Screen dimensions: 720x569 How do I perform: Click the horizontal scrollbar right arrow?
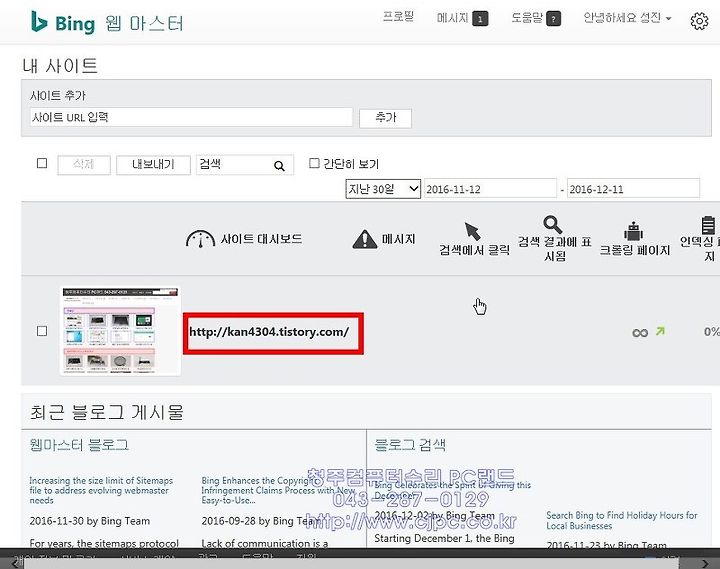coord(705,563)
